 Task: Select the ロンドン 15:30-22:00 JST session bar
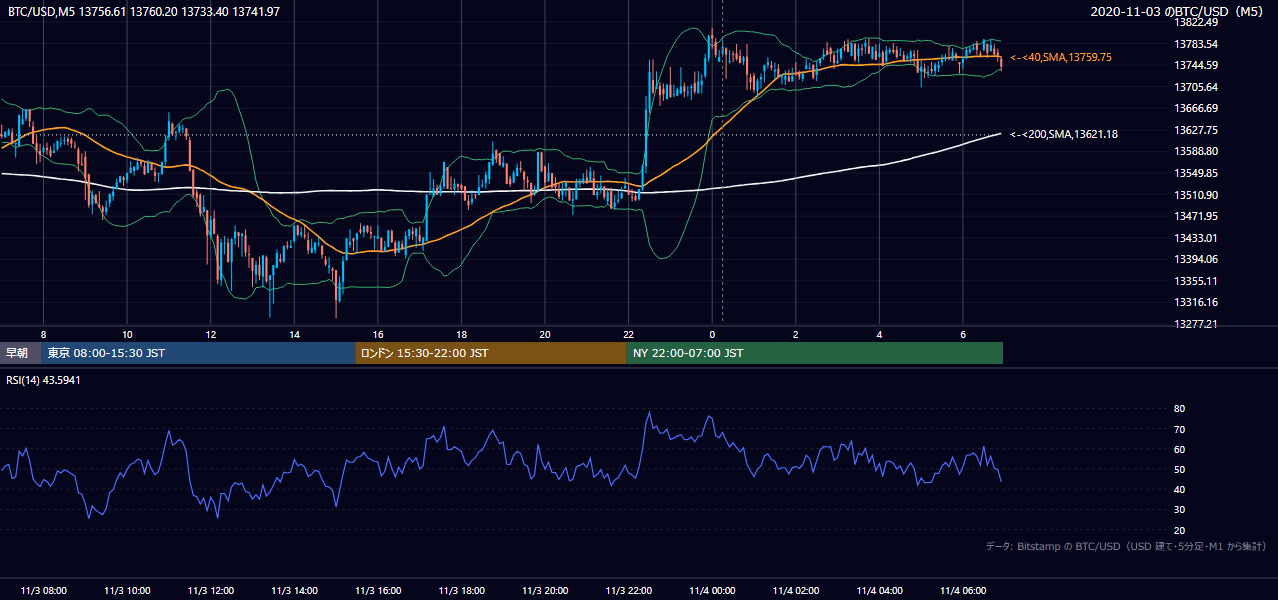[491, 353]
